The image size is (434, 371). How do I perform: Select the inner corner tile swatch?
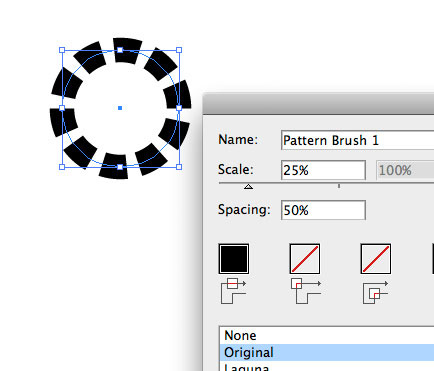coord(376,259)
